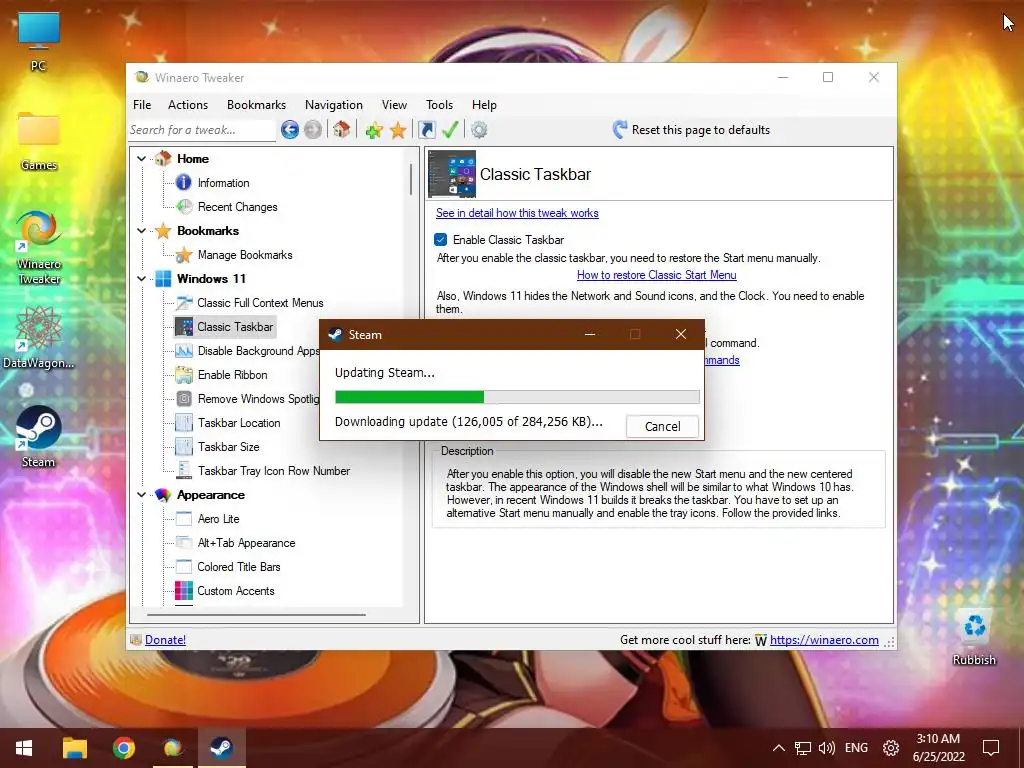Select Alt+Tab Appearance tree item
The image size is (1024, 768).
(x=246, y=543)
